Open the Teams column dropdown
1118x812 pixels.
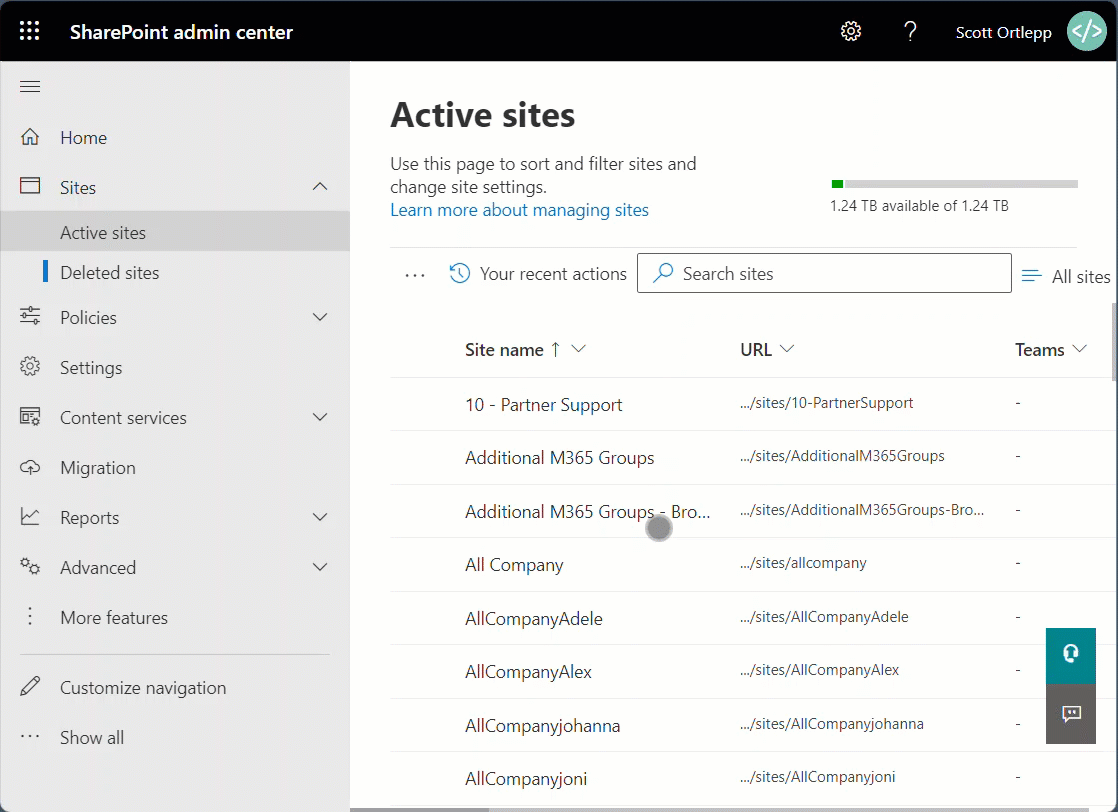tap(1079, 349)
